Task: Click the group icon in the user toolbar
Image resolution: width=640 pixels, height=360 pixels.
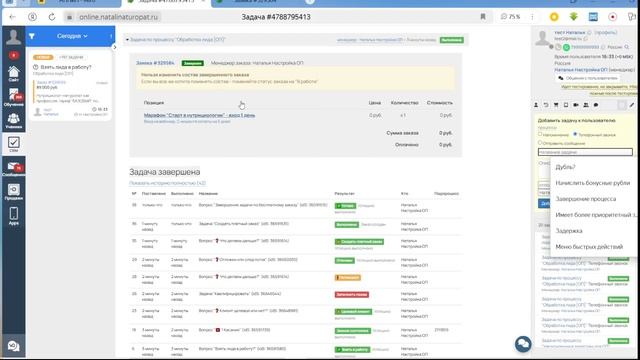Action: point(586,105)
